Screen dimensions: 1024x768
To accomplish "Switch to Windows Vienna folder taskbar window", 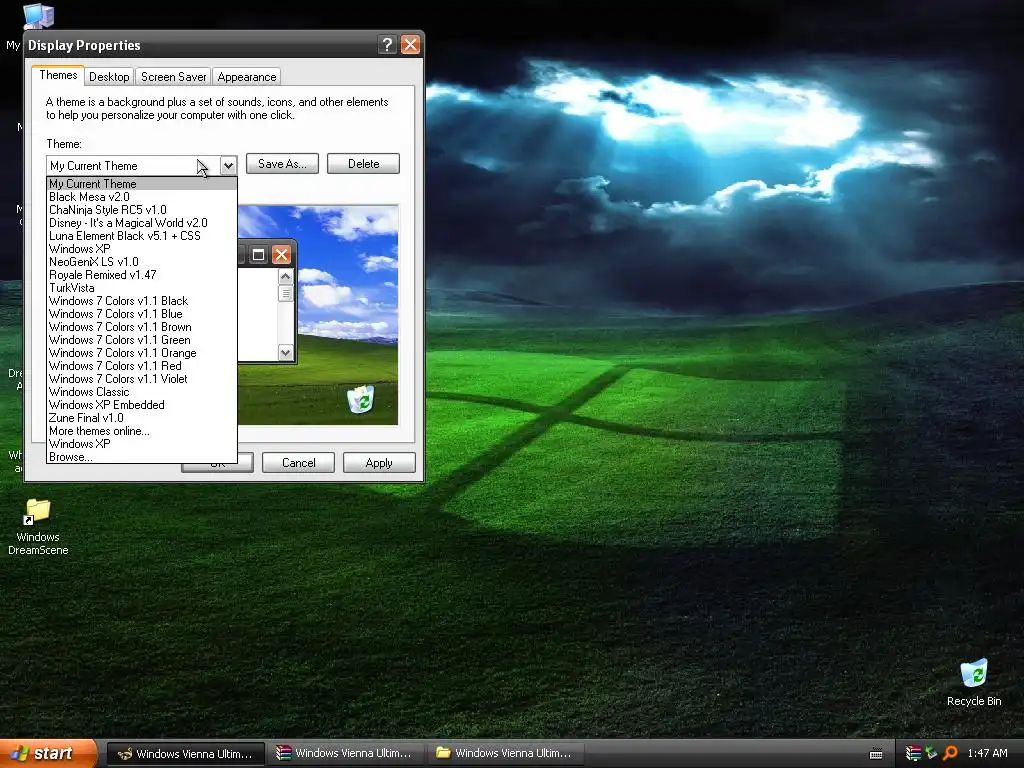I will tap(504, 753).
